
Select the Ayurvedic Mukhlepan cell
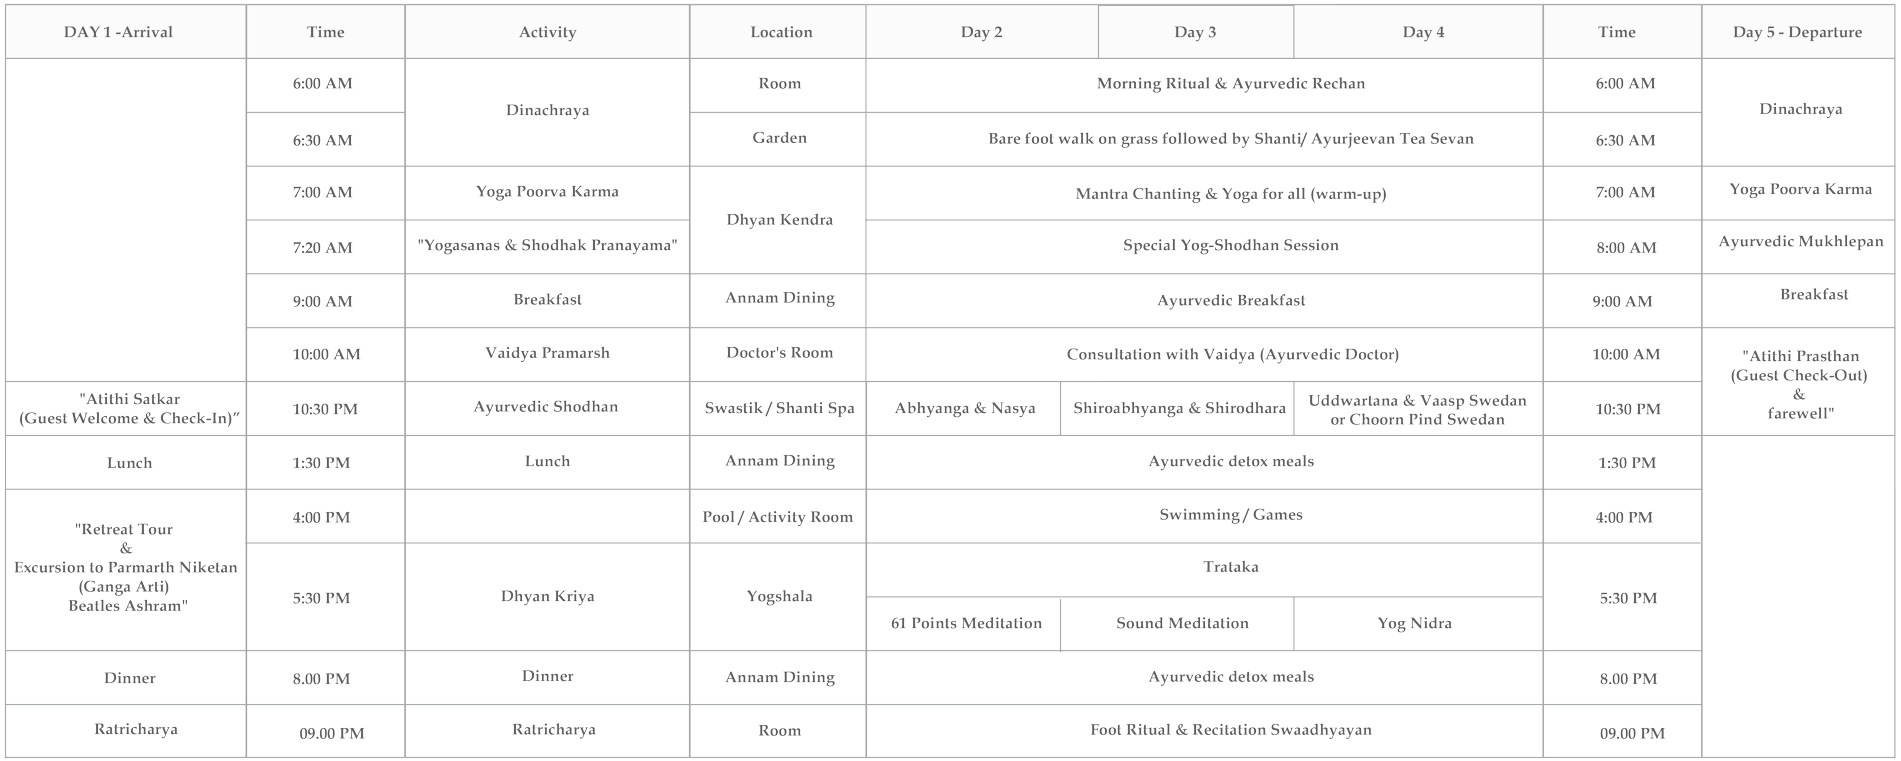tap(1800, 242)
